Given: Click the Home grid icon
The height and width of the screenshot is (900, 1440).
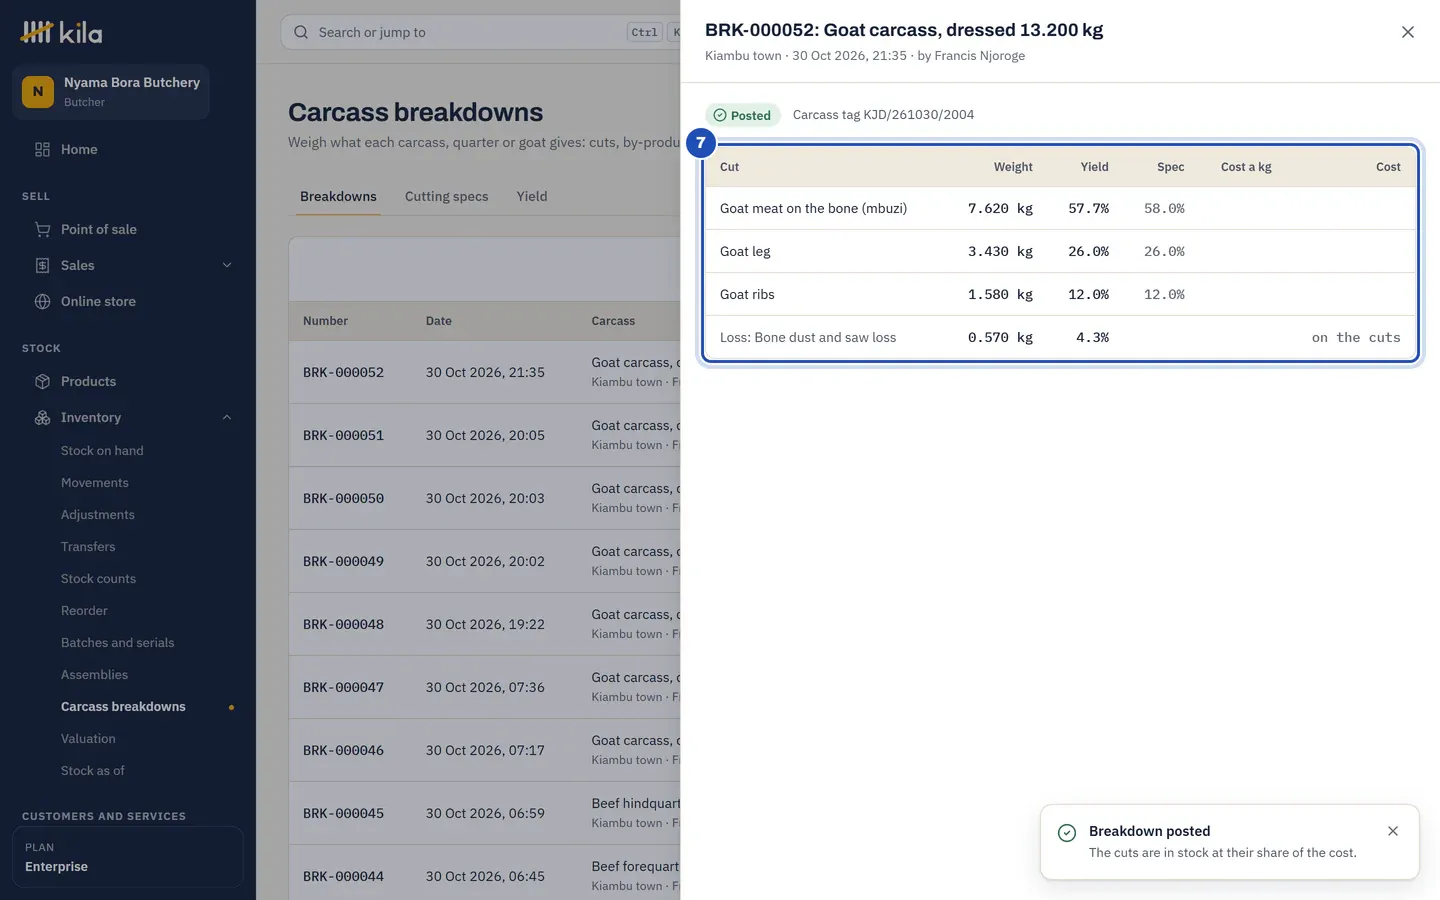Looking at the screenshot, I should (42, 149).
